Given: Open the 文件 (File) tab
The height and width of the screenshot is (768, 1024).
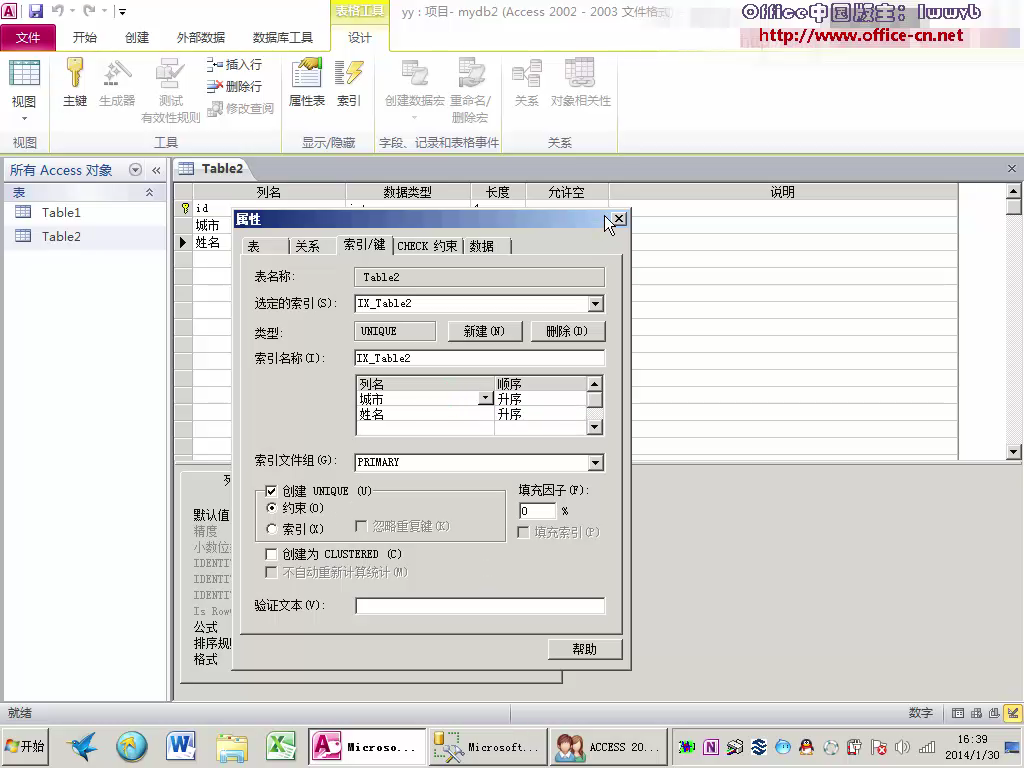Looking at the screenshot, I should pos(28,37).
